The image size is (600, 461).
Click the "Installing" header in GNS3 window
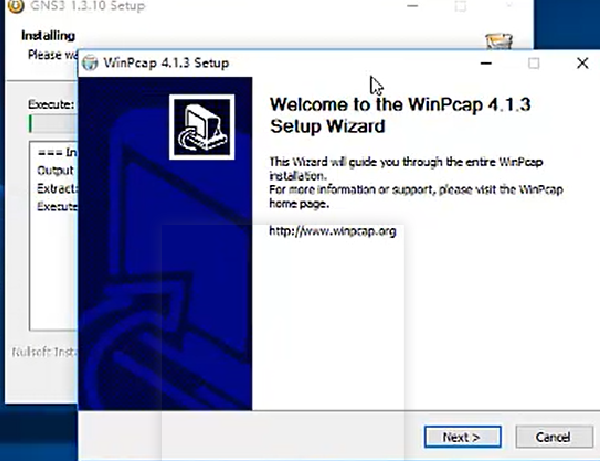[48, 36]
